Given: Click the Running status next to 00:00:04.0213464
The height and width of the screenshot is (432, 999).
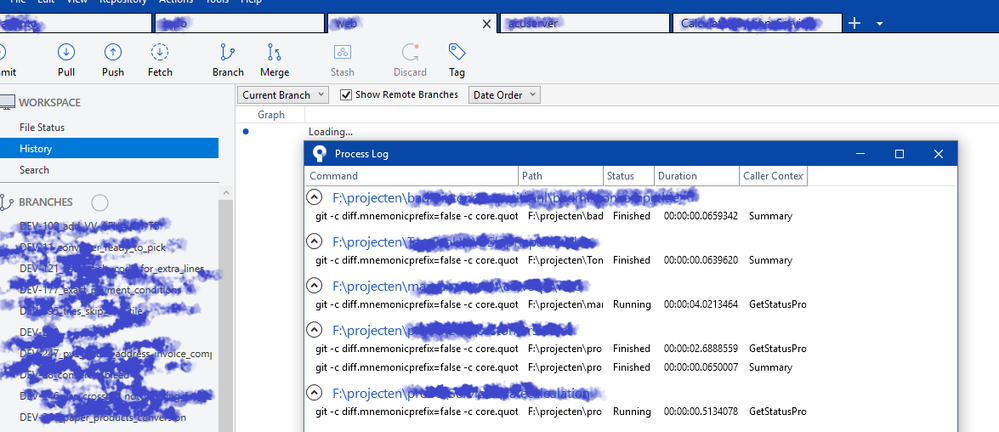Looking at the screenshot, I should pyautogui.click(x=631, y=305).
